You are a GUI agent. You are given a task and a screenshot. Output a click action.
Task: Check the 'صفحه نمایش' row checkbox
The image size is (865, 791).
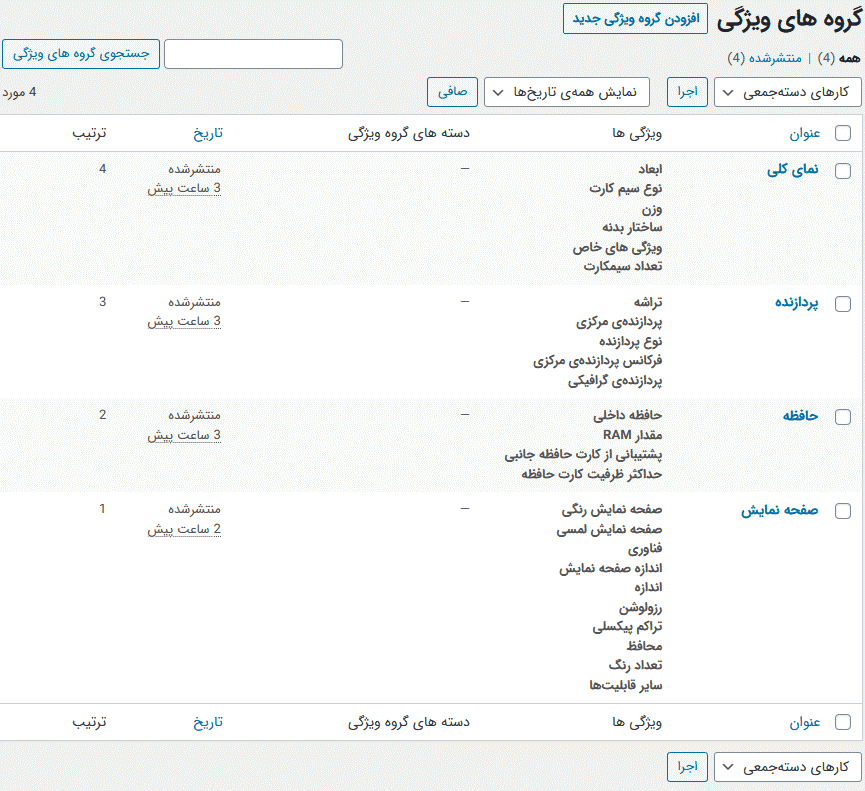[843, 511]
